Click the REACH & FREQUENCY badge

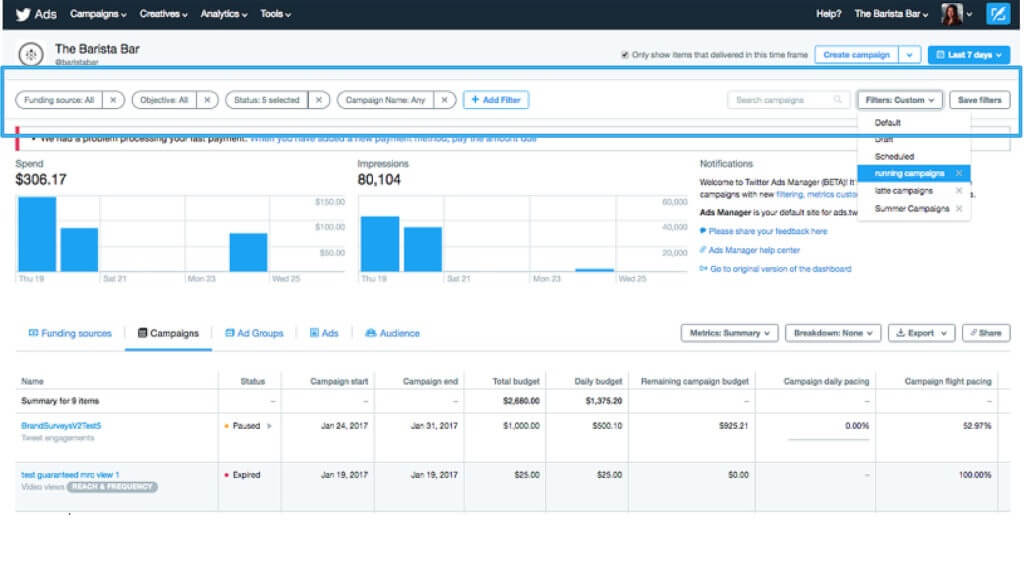click(x=112, y=487)
